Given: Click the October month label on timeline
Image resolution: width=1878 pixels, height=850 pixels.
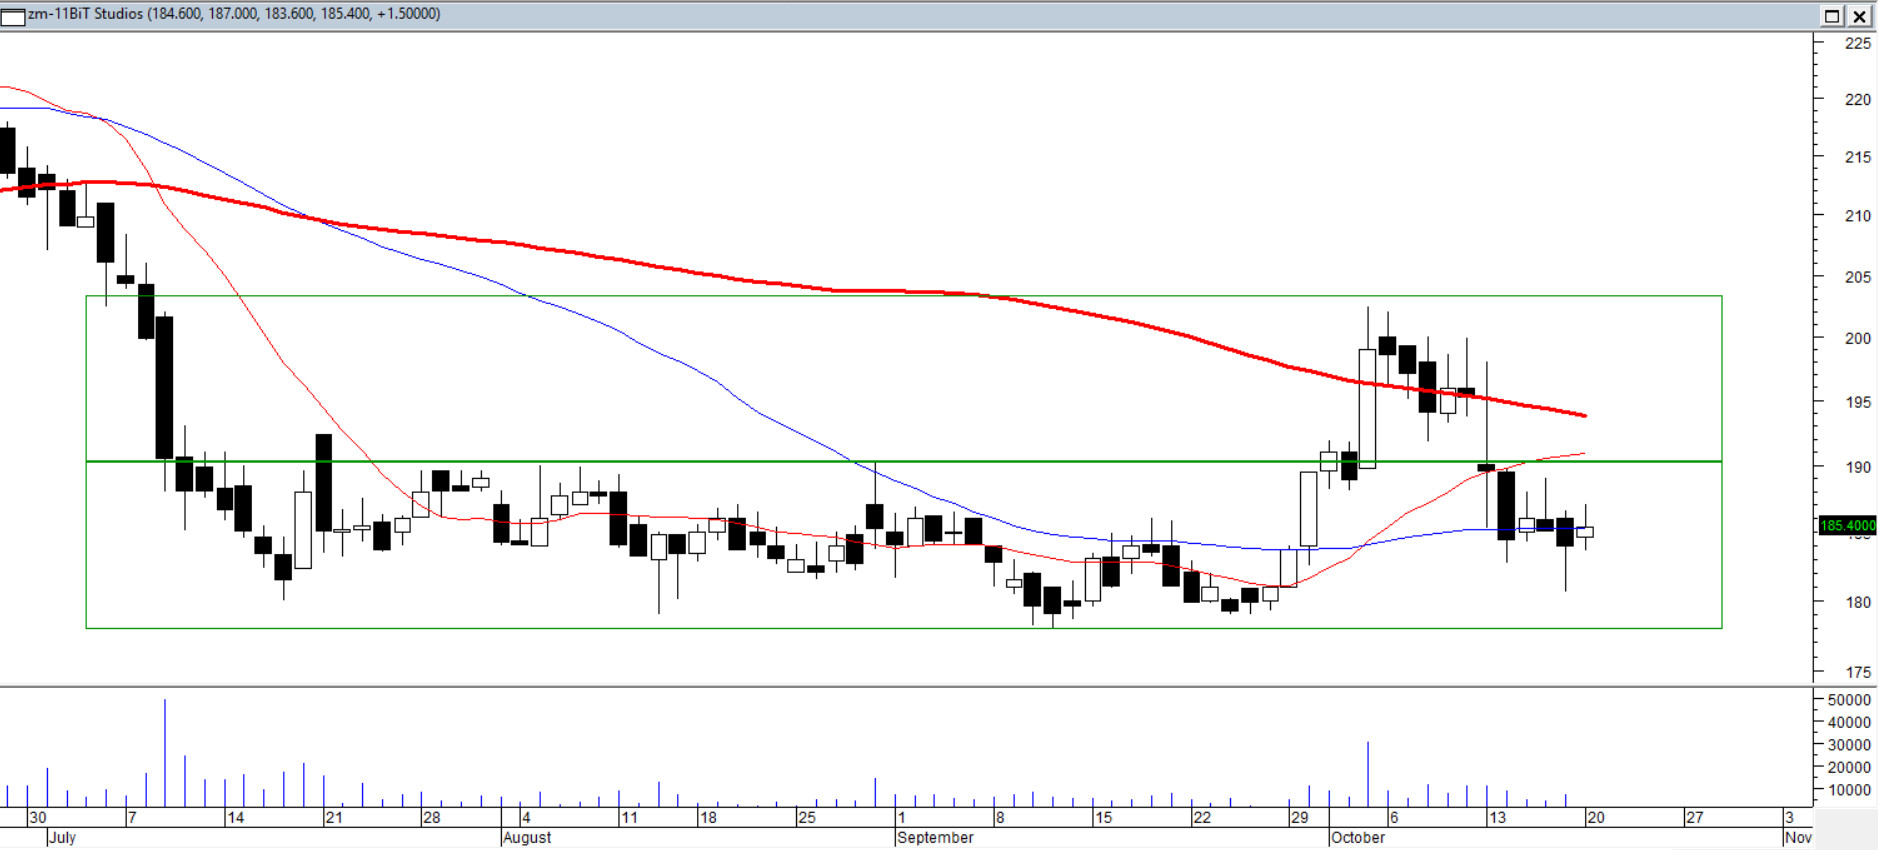Looking at the screenshot, I should (1358, 838).
